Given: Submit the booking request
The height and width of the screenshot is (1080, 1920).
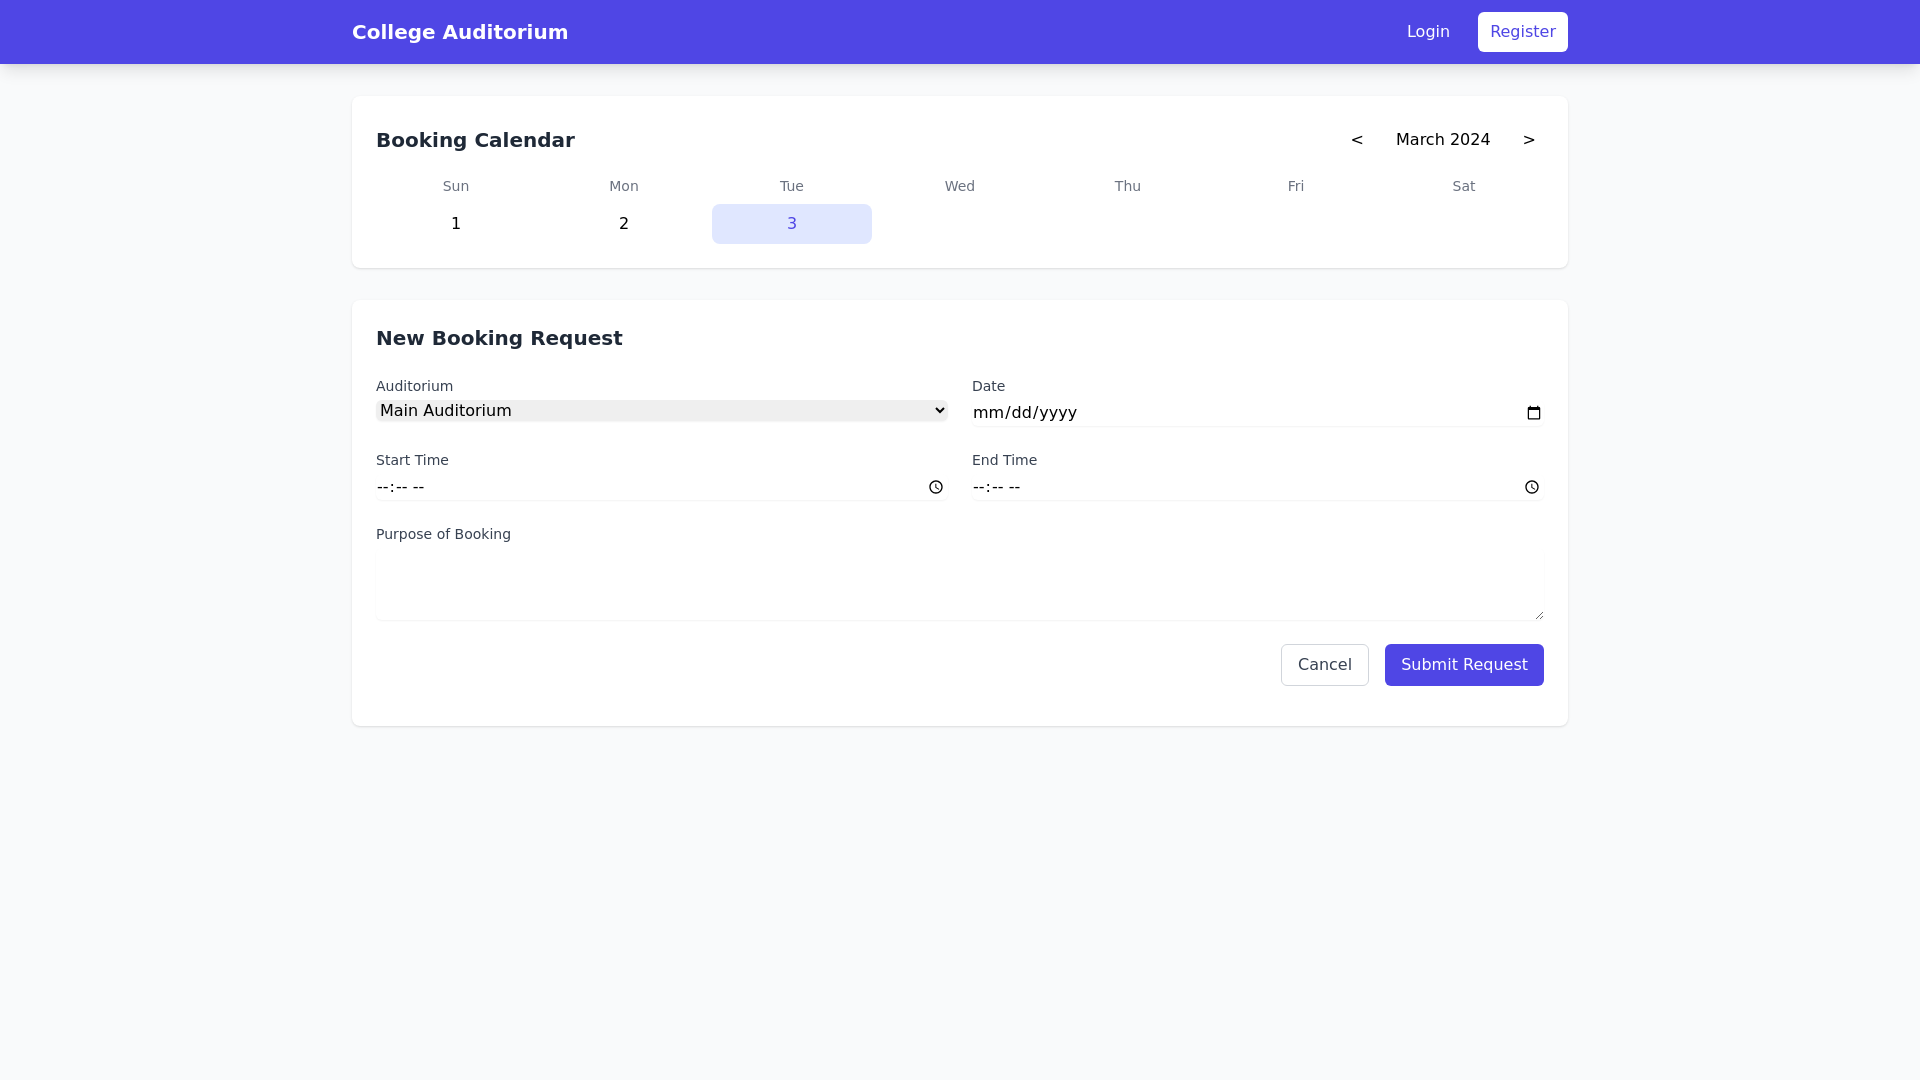Looking at the screenshot, I should pos(1463,664).
